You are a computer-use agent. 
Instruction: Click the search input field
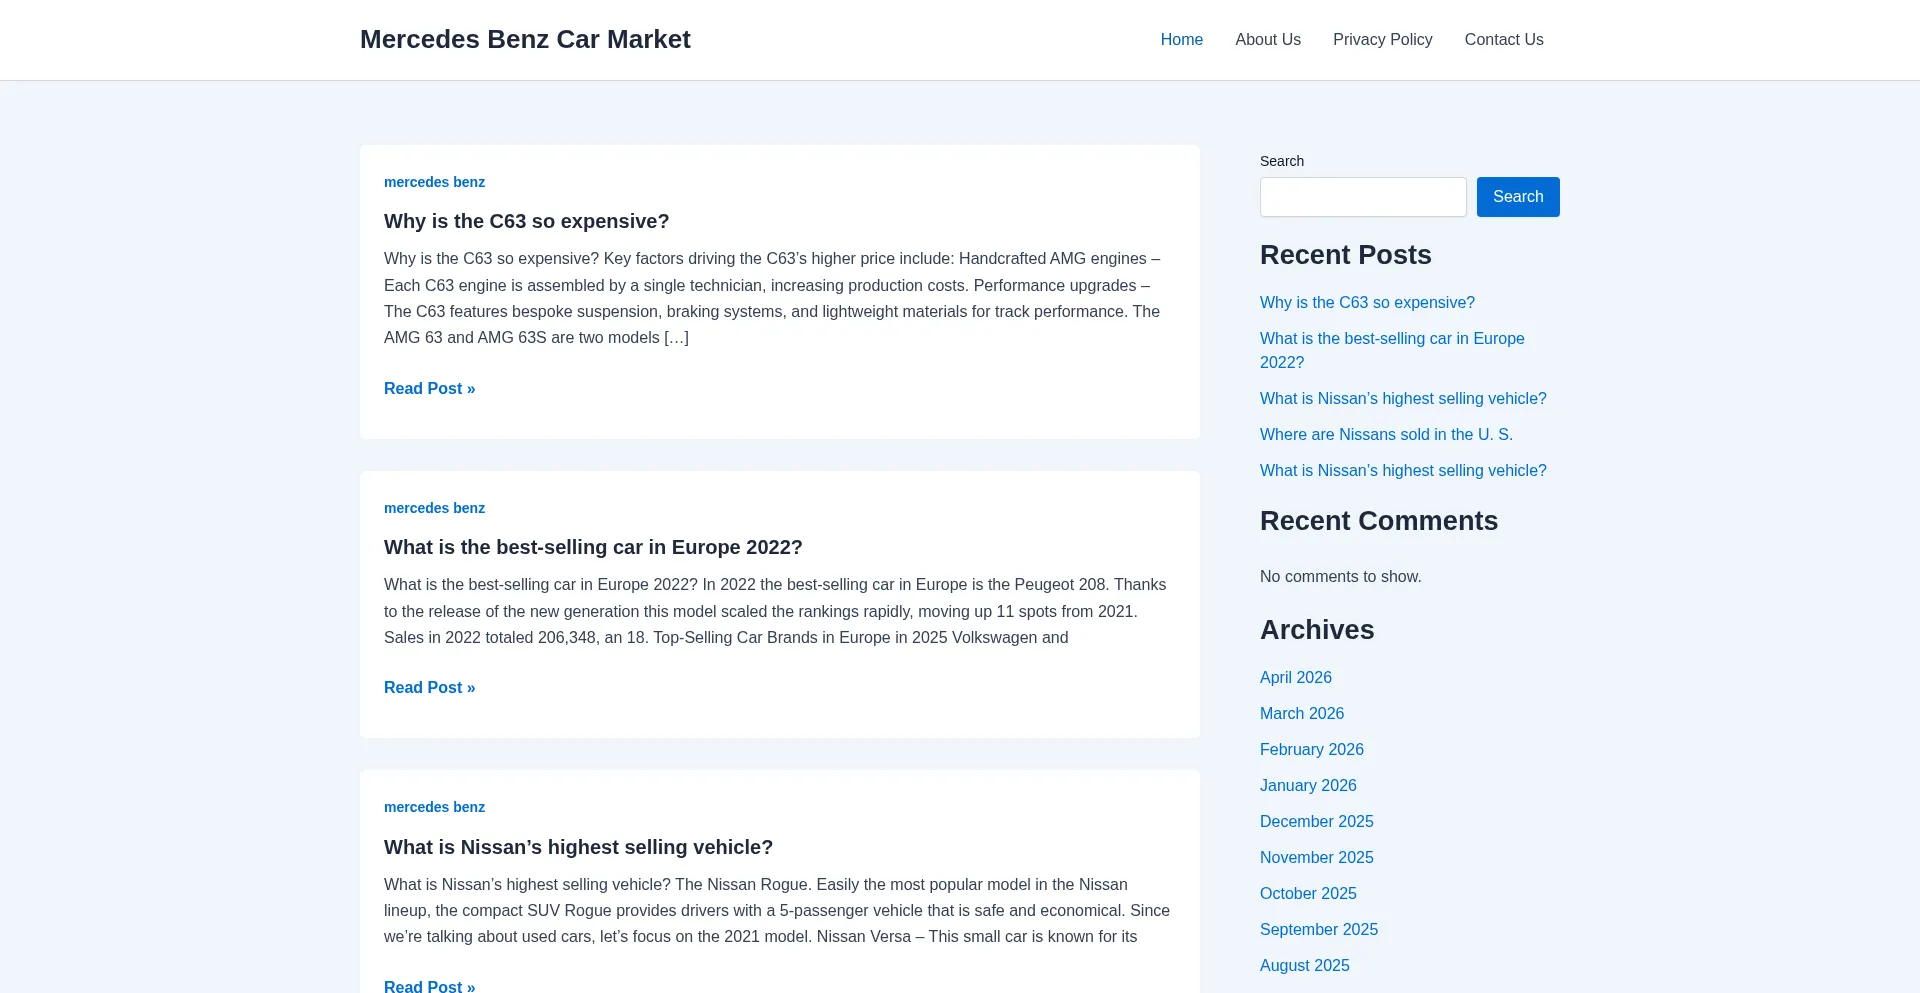pyautogui.click(x=1363, y=197)
